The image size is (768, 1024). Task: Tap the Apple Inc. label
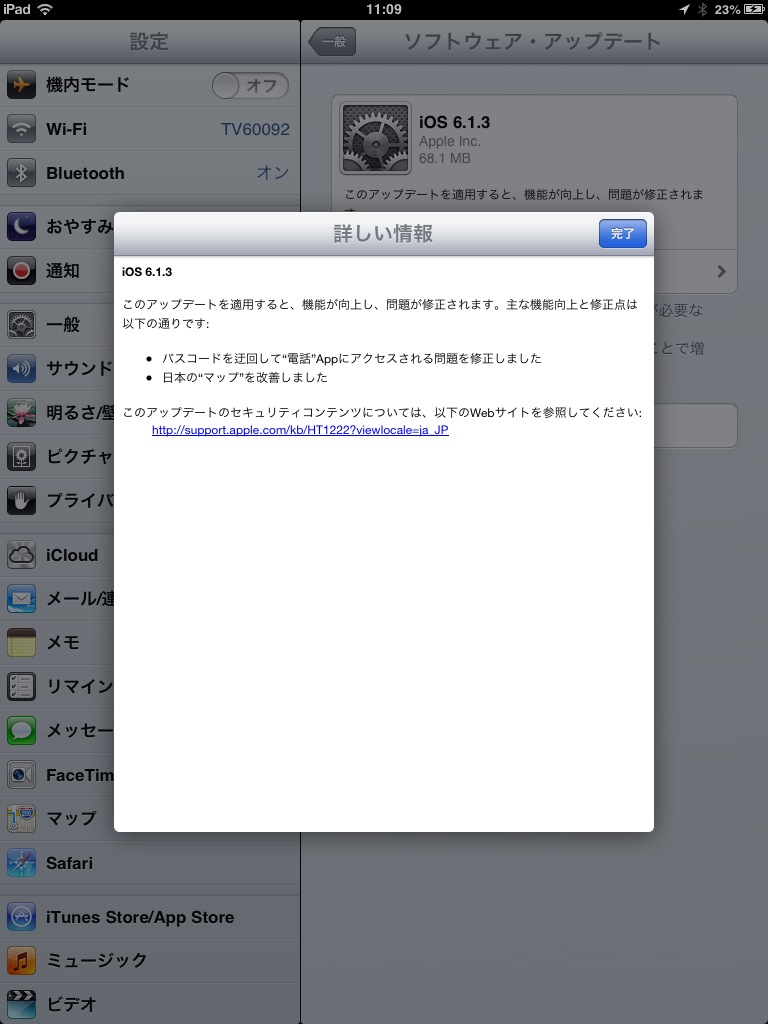click(450, 141)
